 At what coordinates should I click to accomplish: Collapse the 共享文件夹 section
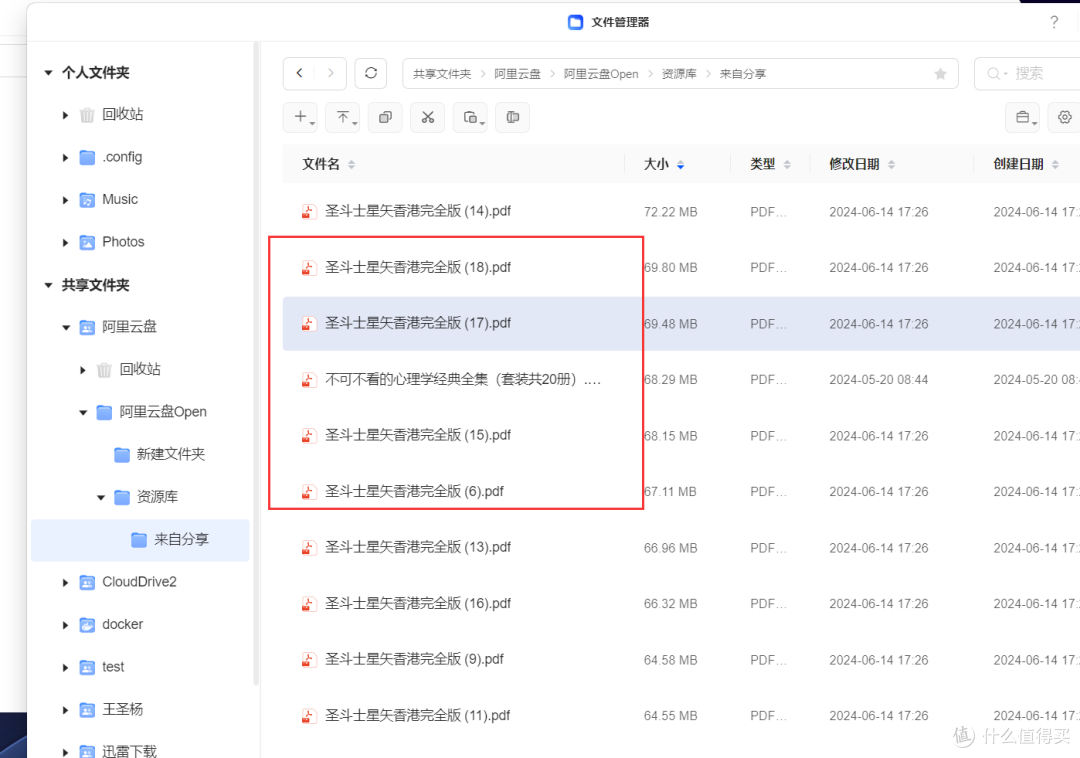pyautogui.click(x=48, y=285)
